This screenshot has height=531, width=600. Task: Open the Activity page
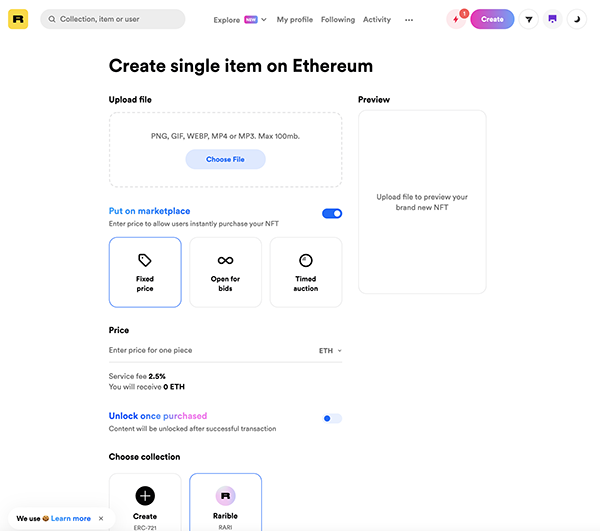pyautogui.click(x=377, y=20)
